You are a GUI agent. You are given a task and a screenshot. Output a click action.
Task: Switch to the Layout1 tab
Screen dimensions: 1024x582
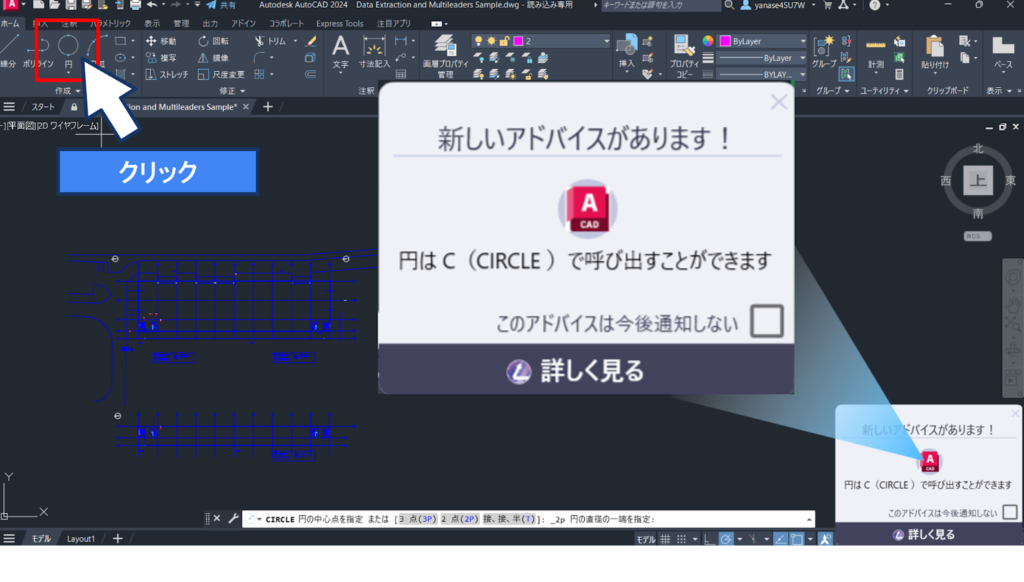[x=81, y=539]
